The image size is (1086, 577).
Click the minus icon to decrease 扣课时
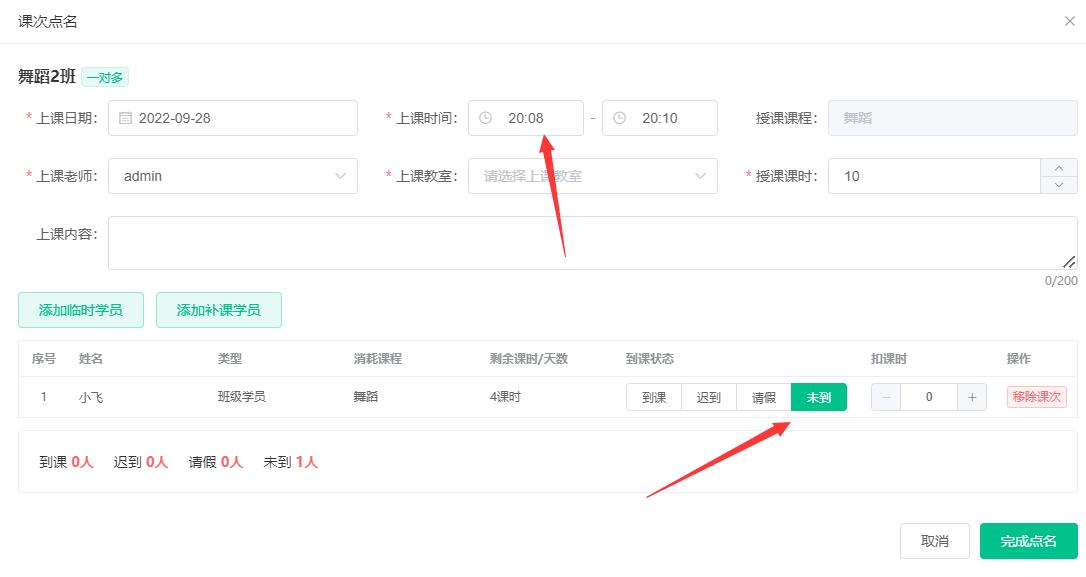[x=885, y=396]
